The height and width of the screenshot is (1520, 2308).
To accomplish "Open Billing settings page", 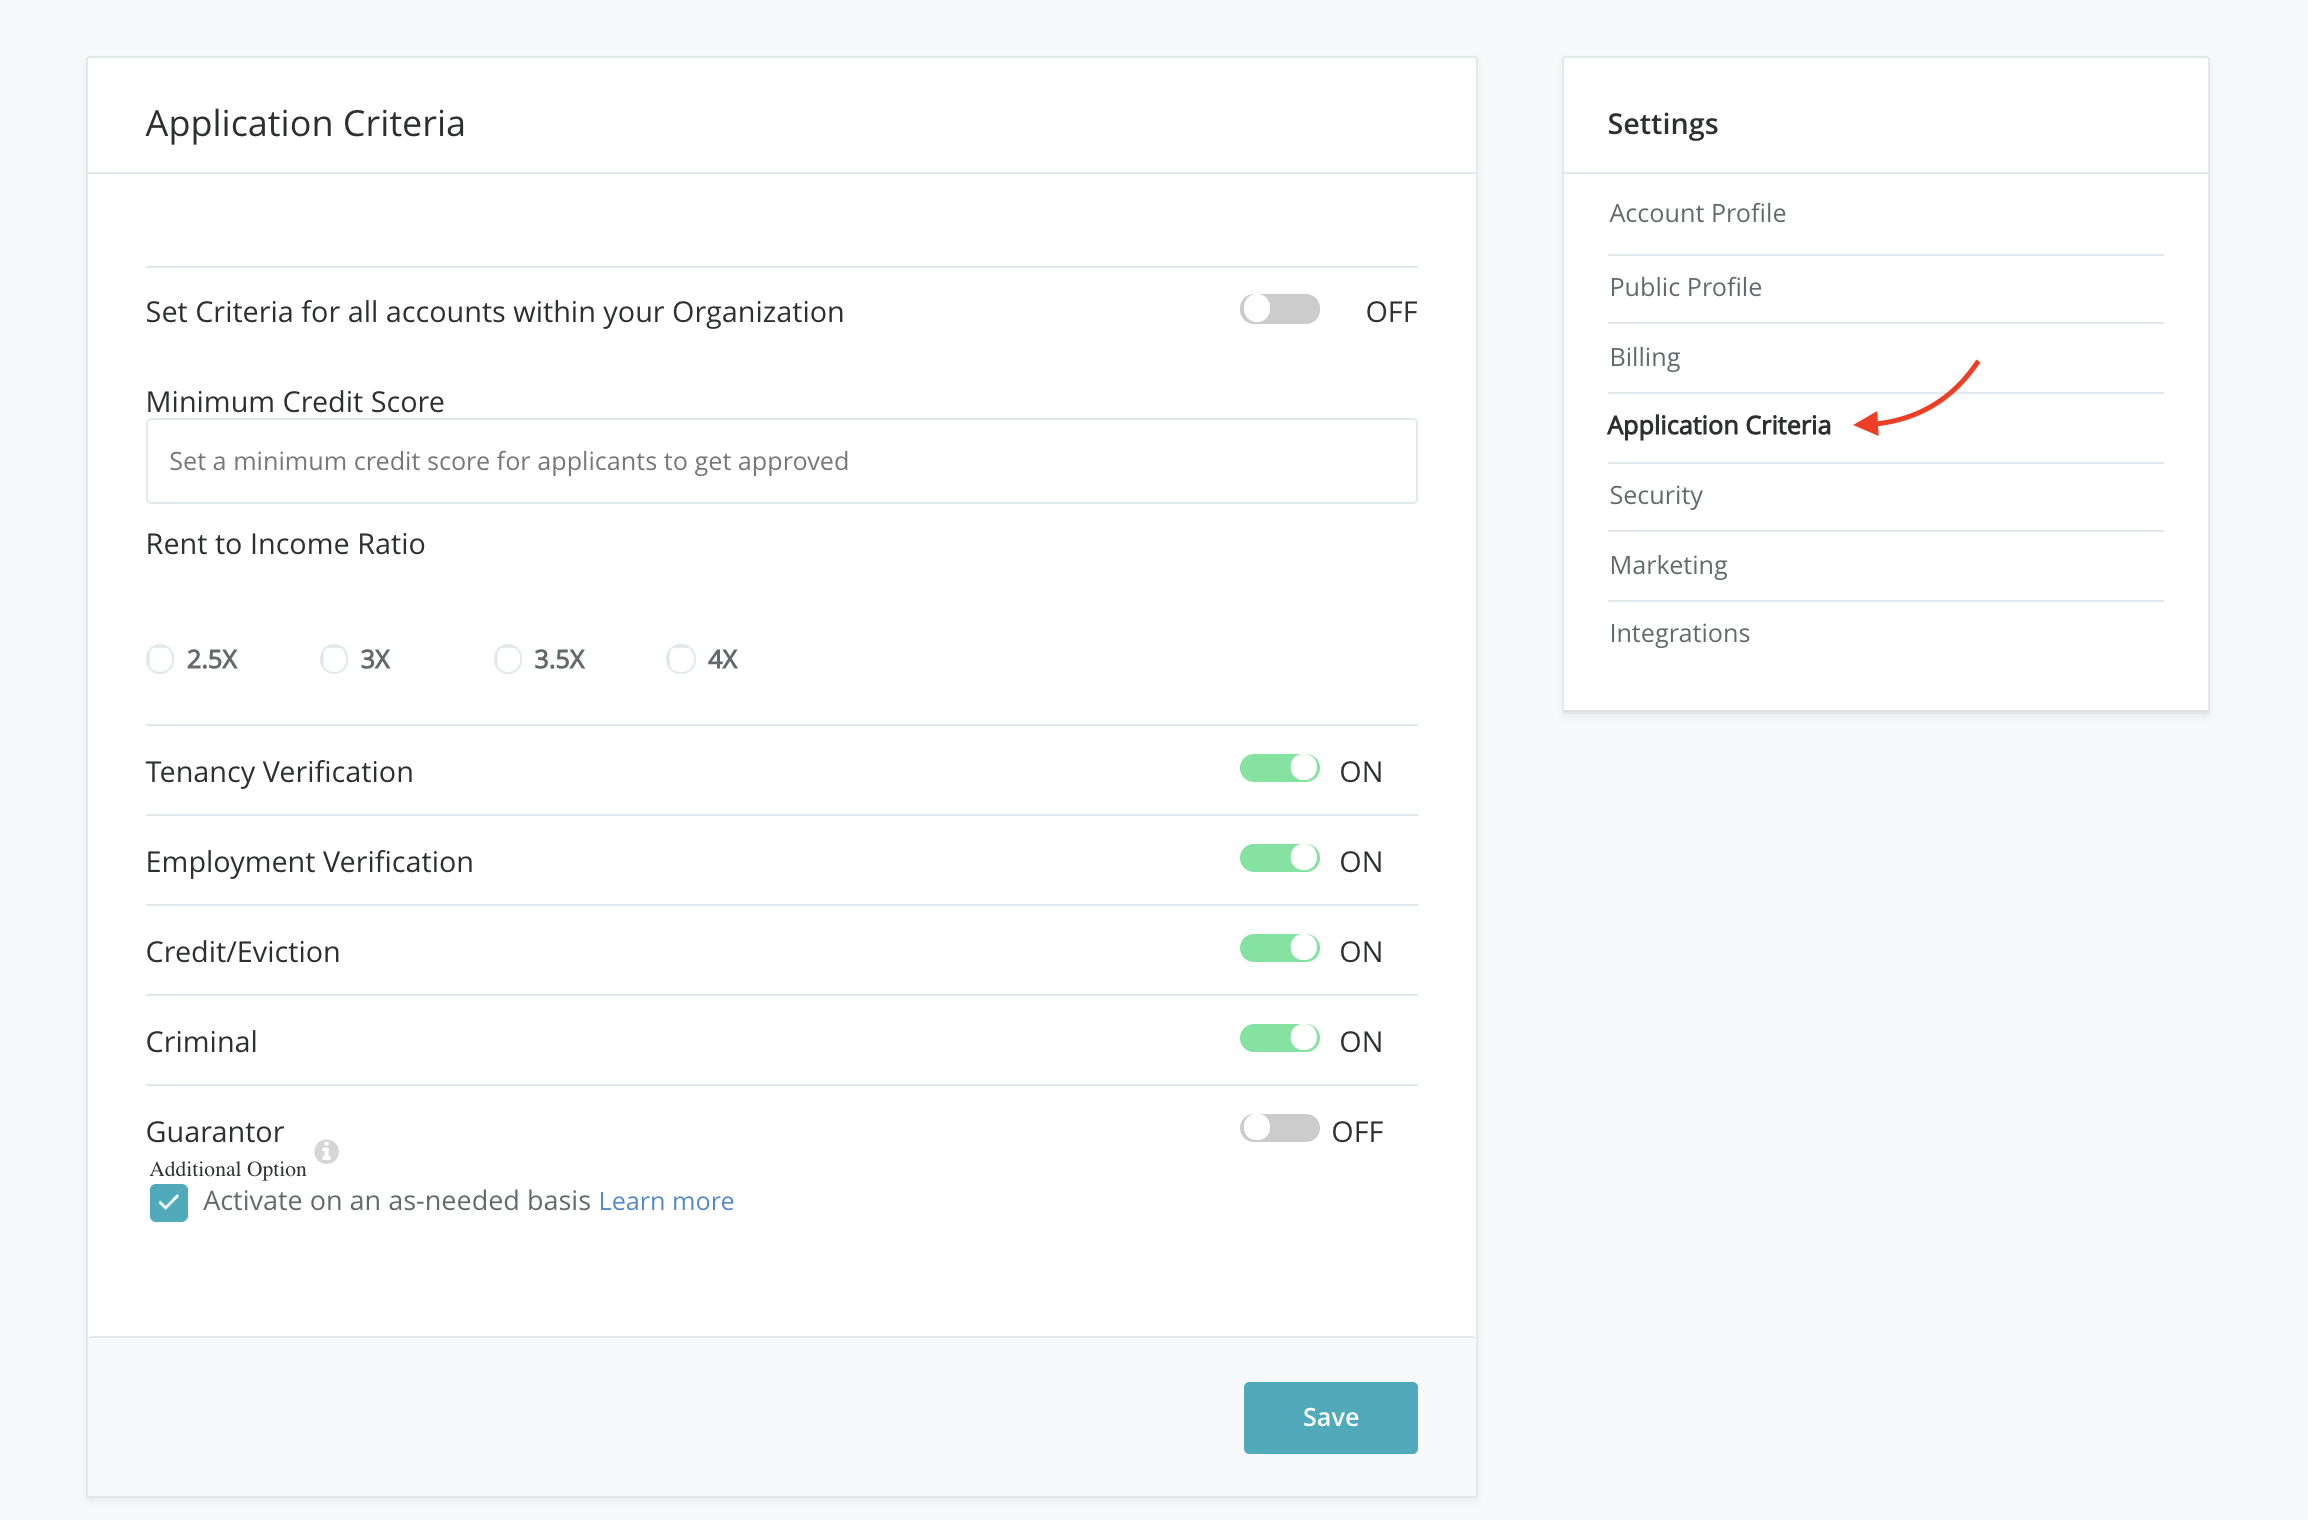I will [x=1644, y=357].
